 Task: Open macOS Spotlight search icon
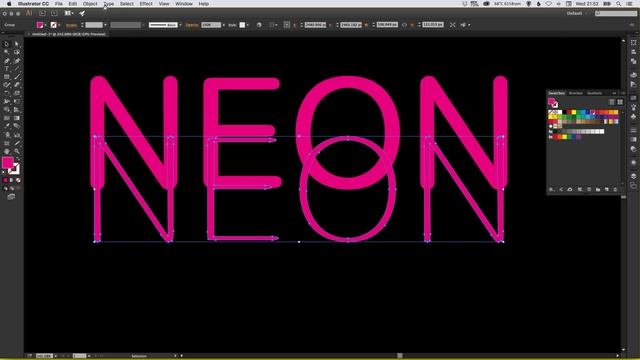tap(619, 4)
